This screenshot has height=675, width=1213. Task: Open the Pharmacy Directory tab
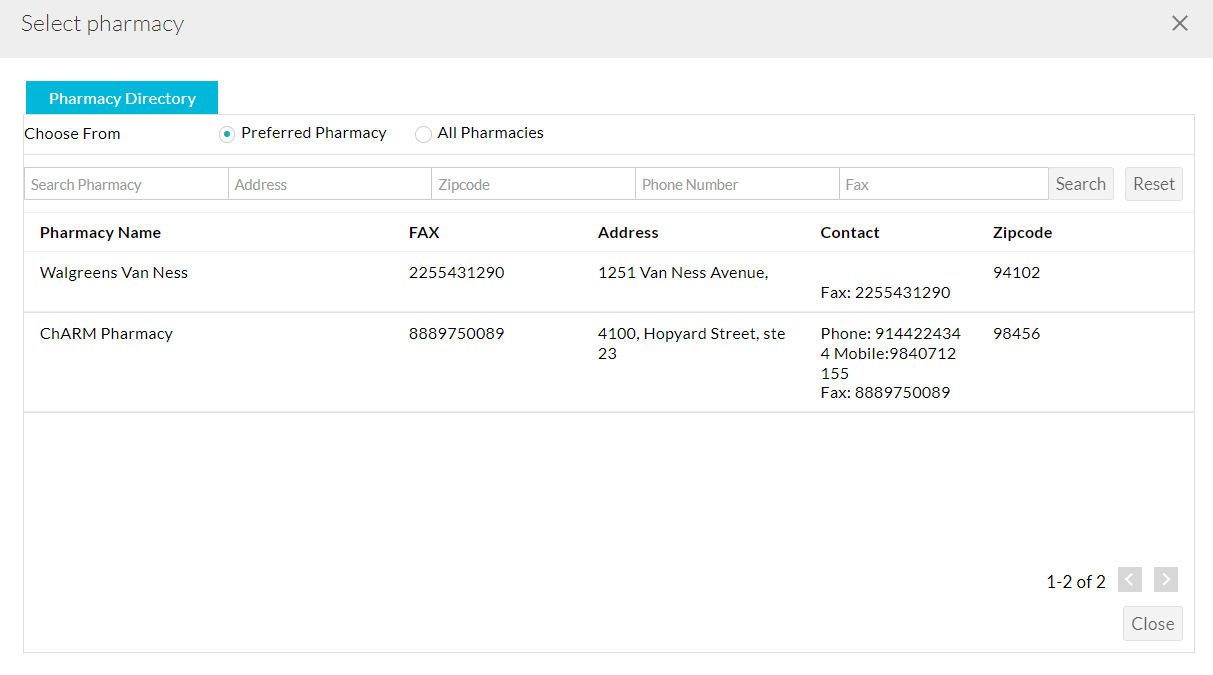click(x=122, y=98)
